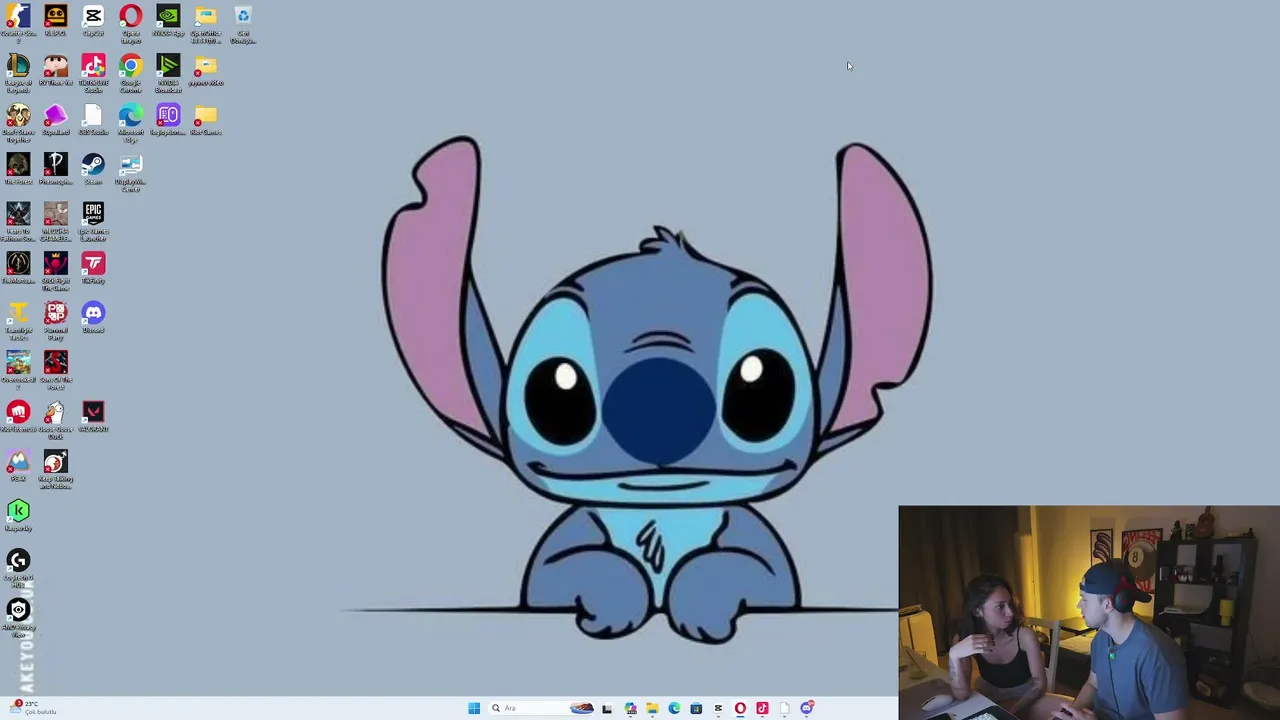Open Task View on the taskbar

pyautogui.click(x=607, y=708)
